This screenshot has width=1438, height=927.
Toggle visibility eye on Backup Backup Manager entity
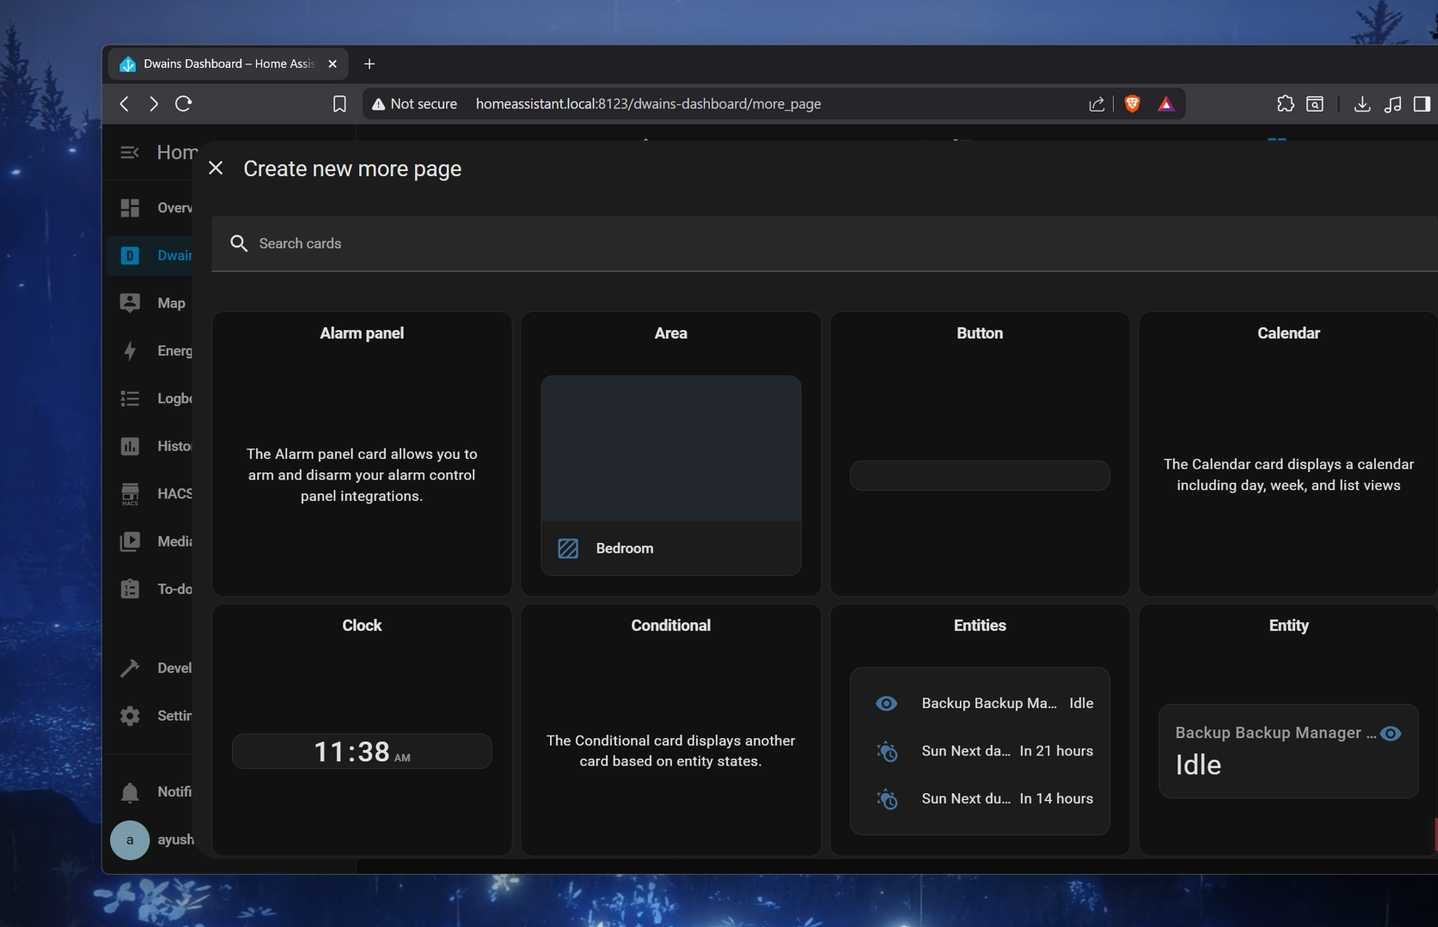click(x=886, y=703)
